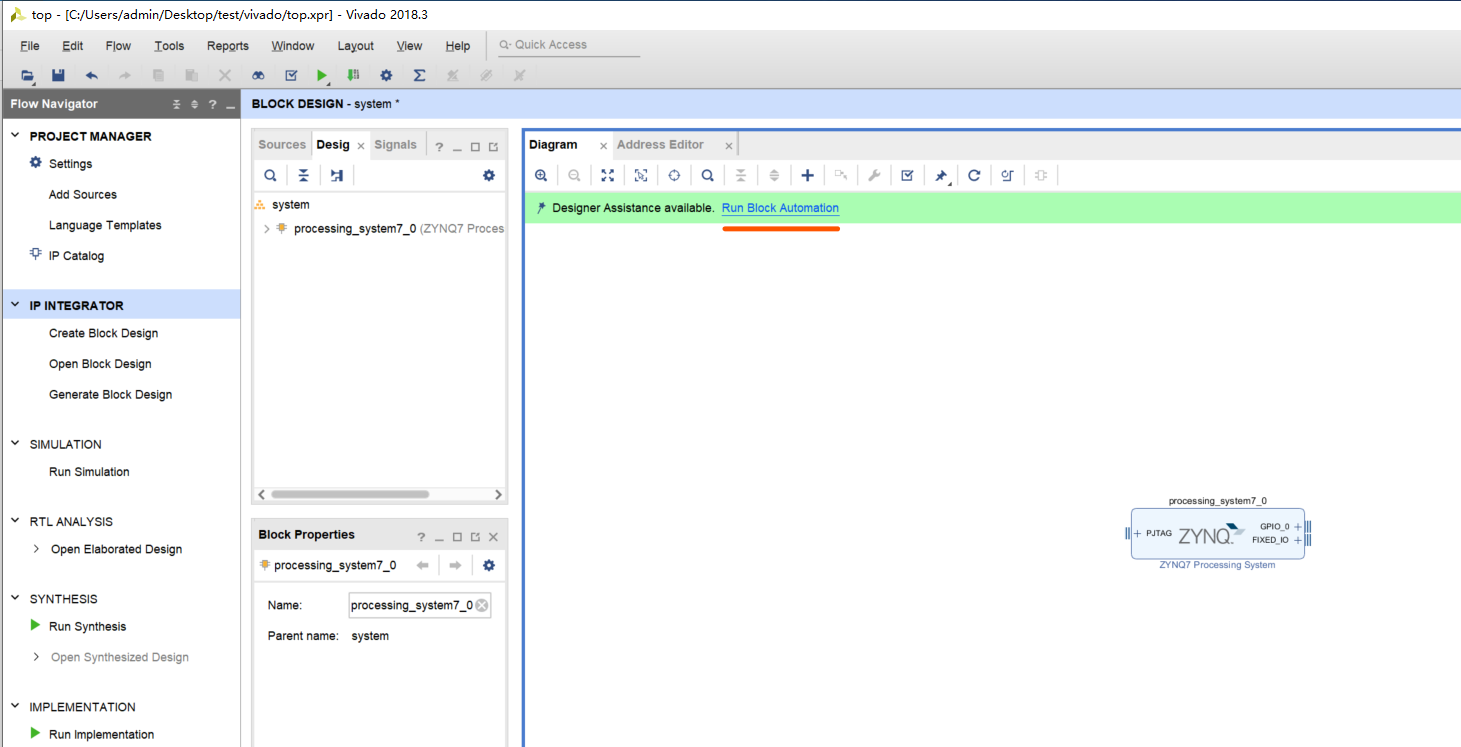Image resolution: width=1461 pixels, height=747 pixels.
Task: Click Generate Block Design in Flow Navigator
Action: [x=110, y=395]
